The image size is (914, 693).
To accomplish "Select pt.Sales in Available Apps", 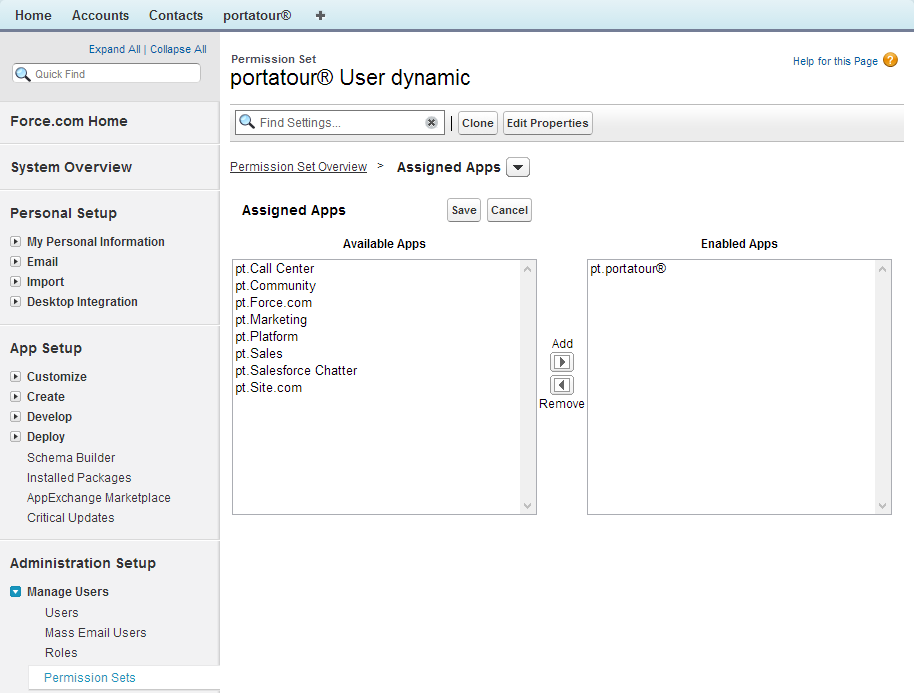I will [259, 353].
